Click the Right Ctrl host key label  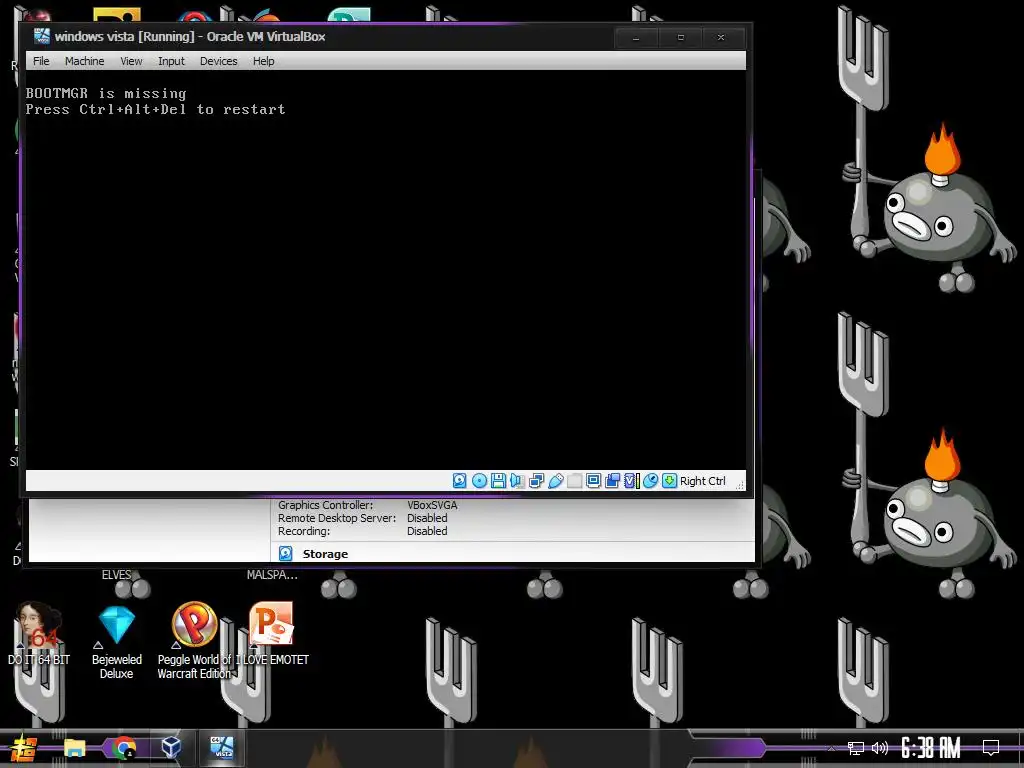[703, 481]
